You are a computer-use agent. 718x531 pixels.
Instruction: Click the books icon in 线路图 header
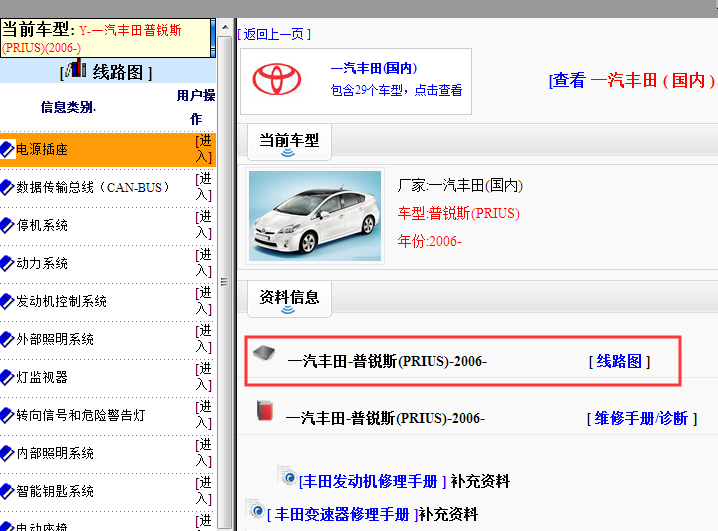click(x=76, y=69)
